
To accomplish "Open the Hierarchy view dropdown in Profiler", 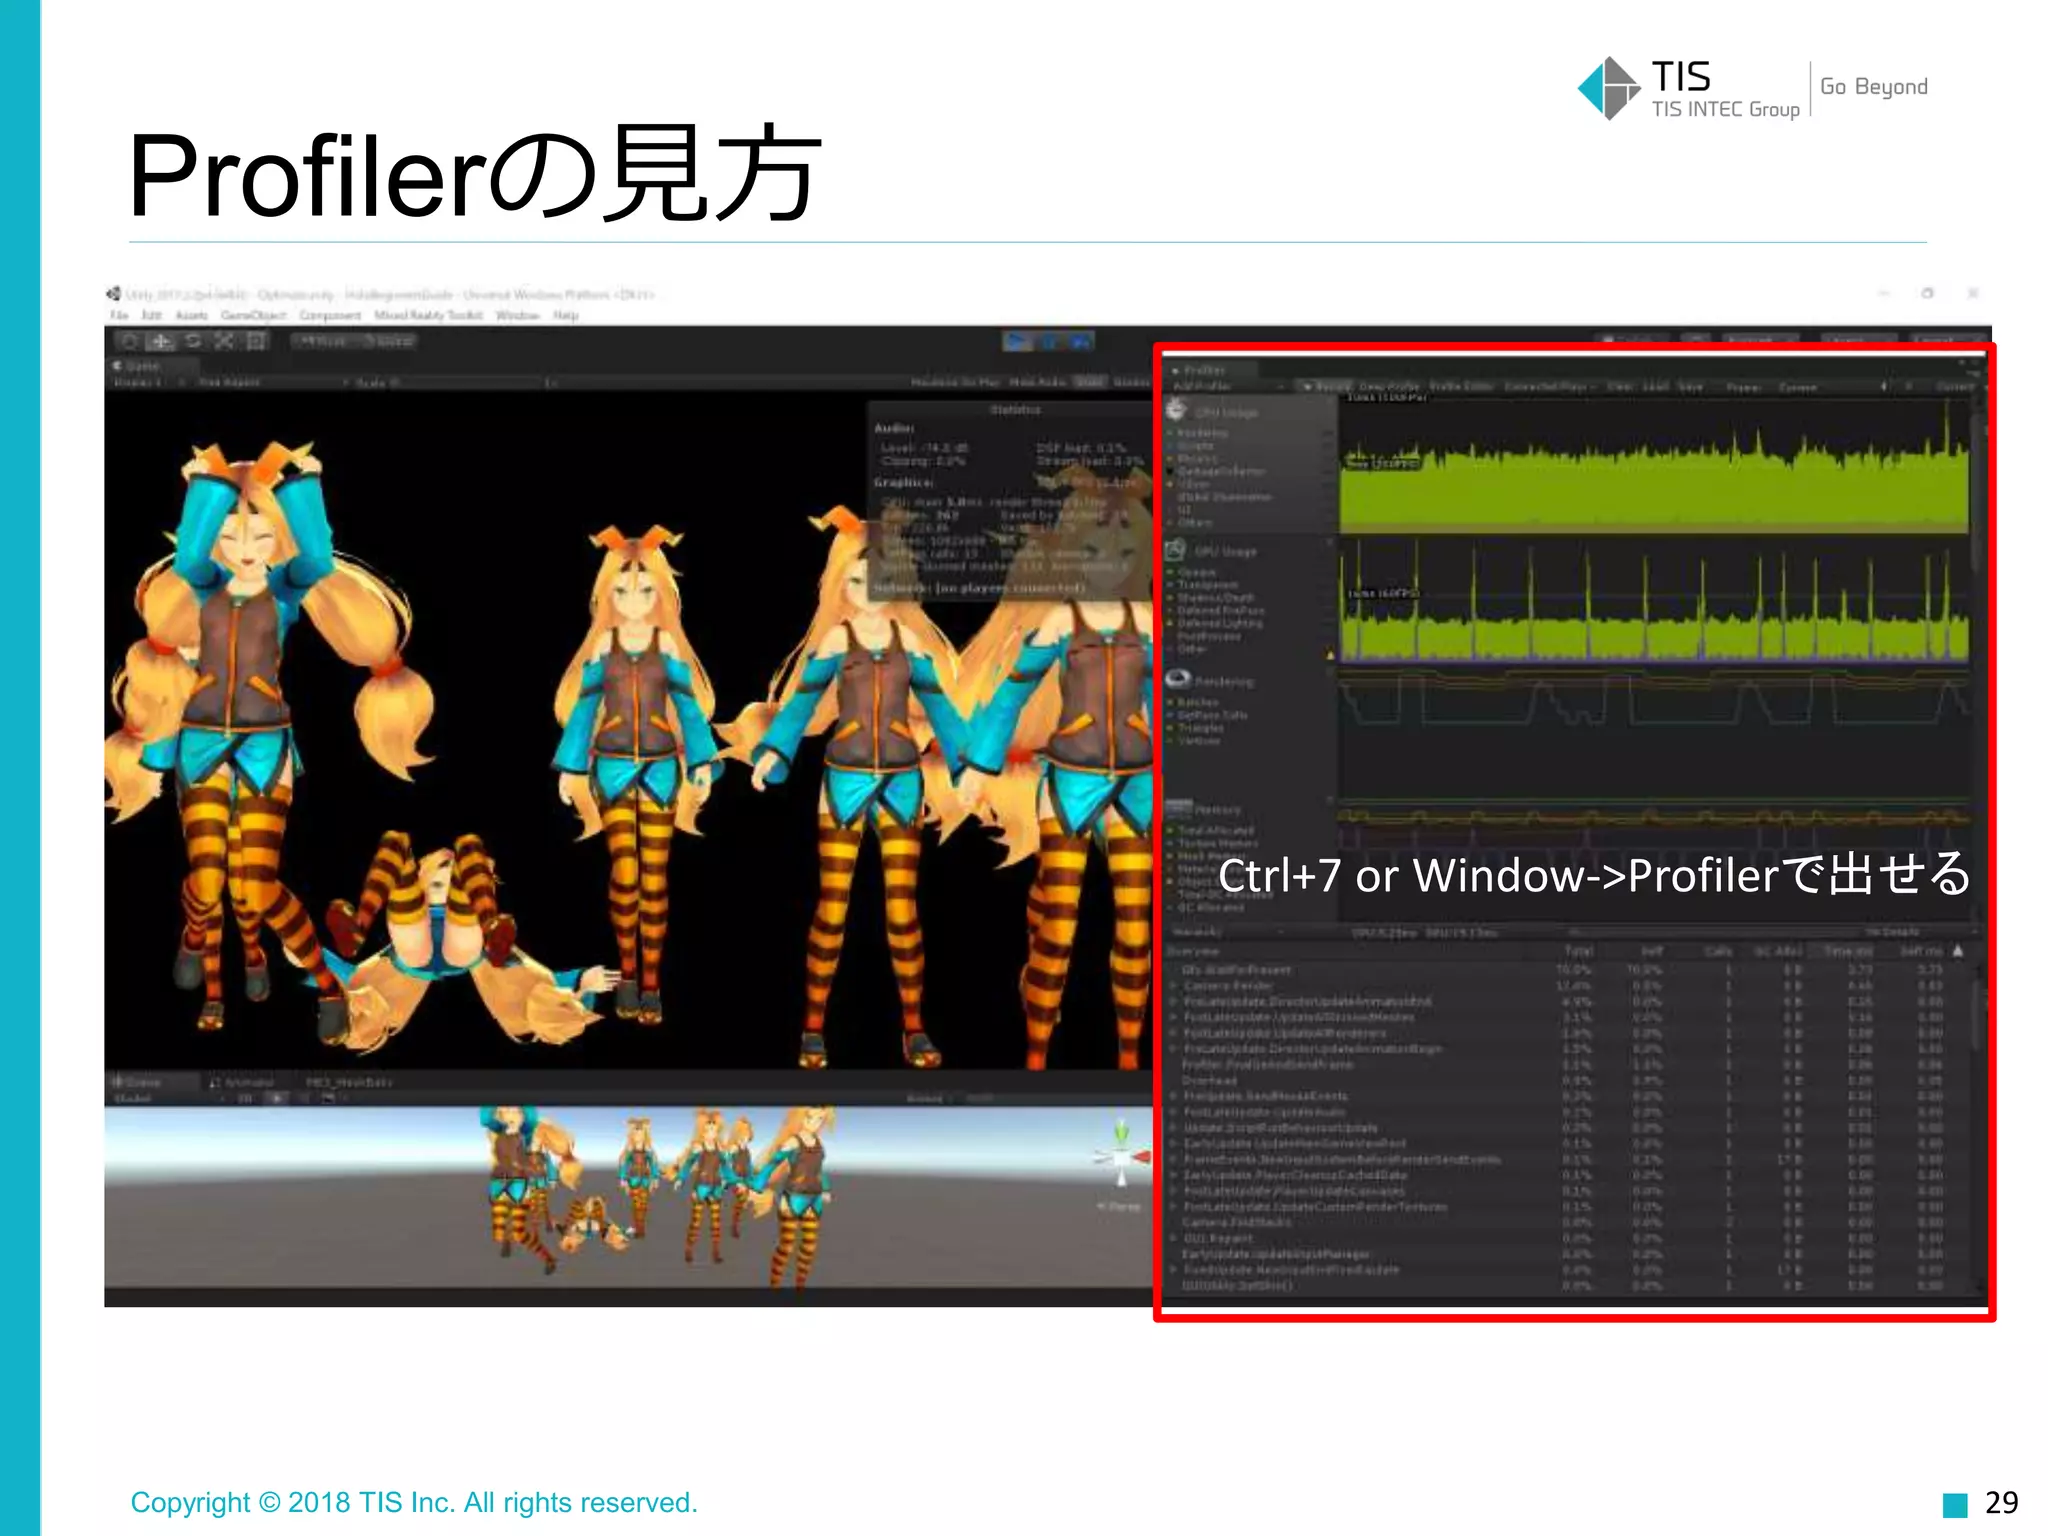I will [x=1227, y=932].
